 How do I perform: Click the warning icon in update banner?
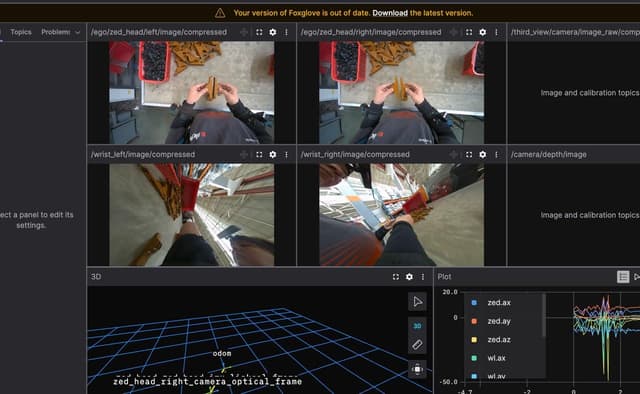tap(220, 13)
